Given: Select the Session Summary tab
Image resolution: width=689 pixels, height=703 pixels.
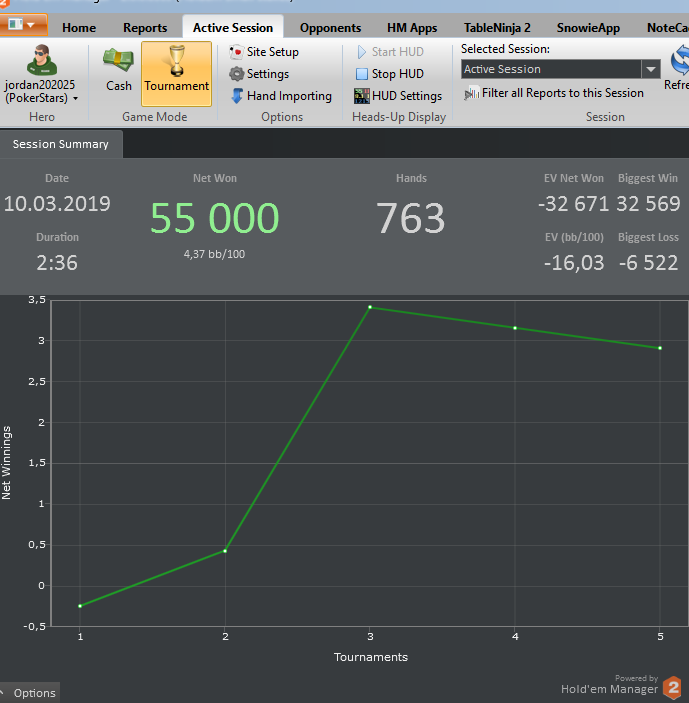Looking at the screenshot, I should coord(61,144).
